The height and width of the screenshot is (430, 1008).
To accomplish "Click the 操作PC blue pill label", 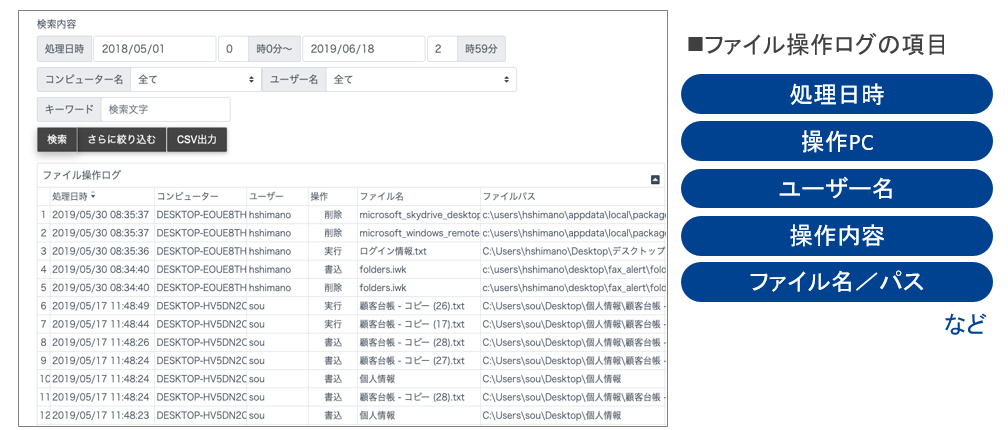I will 837,141.
